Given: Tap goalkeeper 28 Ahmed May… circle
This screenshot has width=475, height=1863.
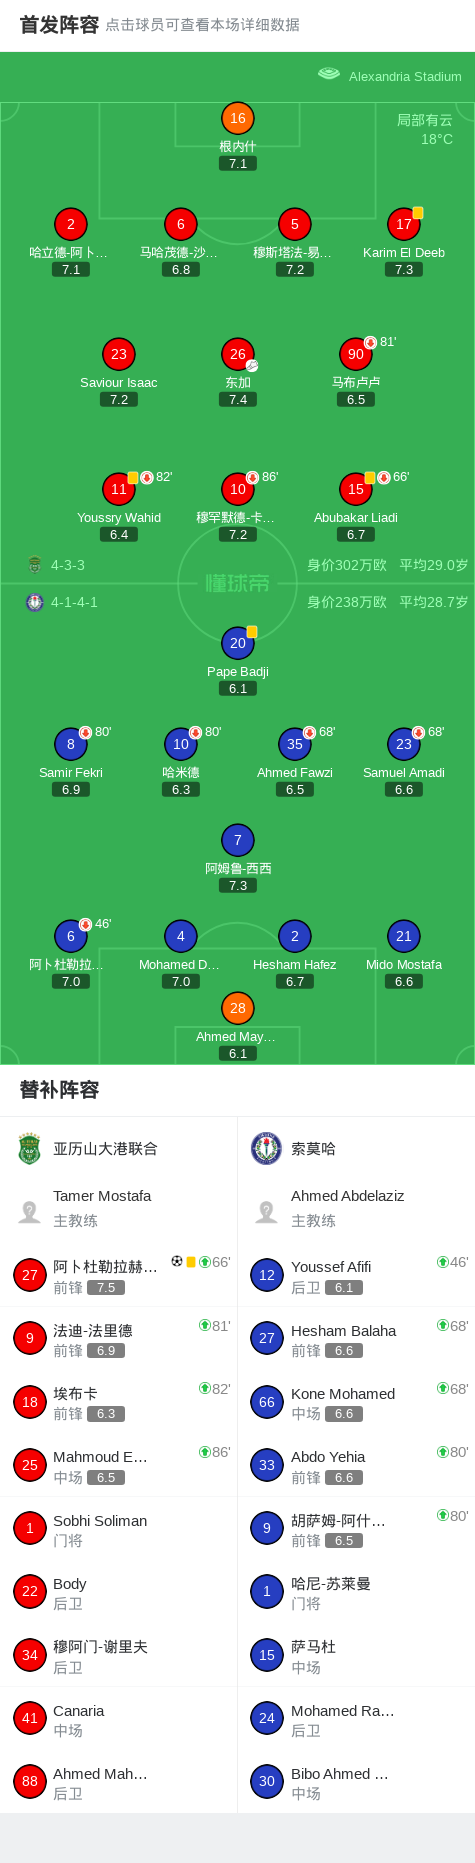Looking at the screenshot, I should (x=237, y=1008).
